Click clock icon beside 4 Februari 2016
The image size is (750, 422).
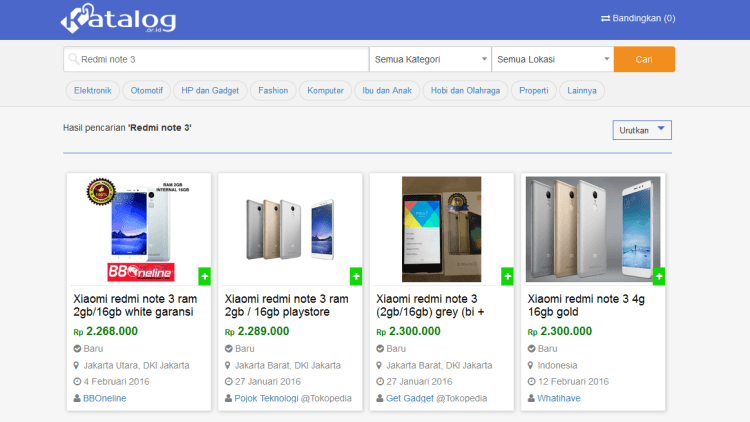(77, 381)
